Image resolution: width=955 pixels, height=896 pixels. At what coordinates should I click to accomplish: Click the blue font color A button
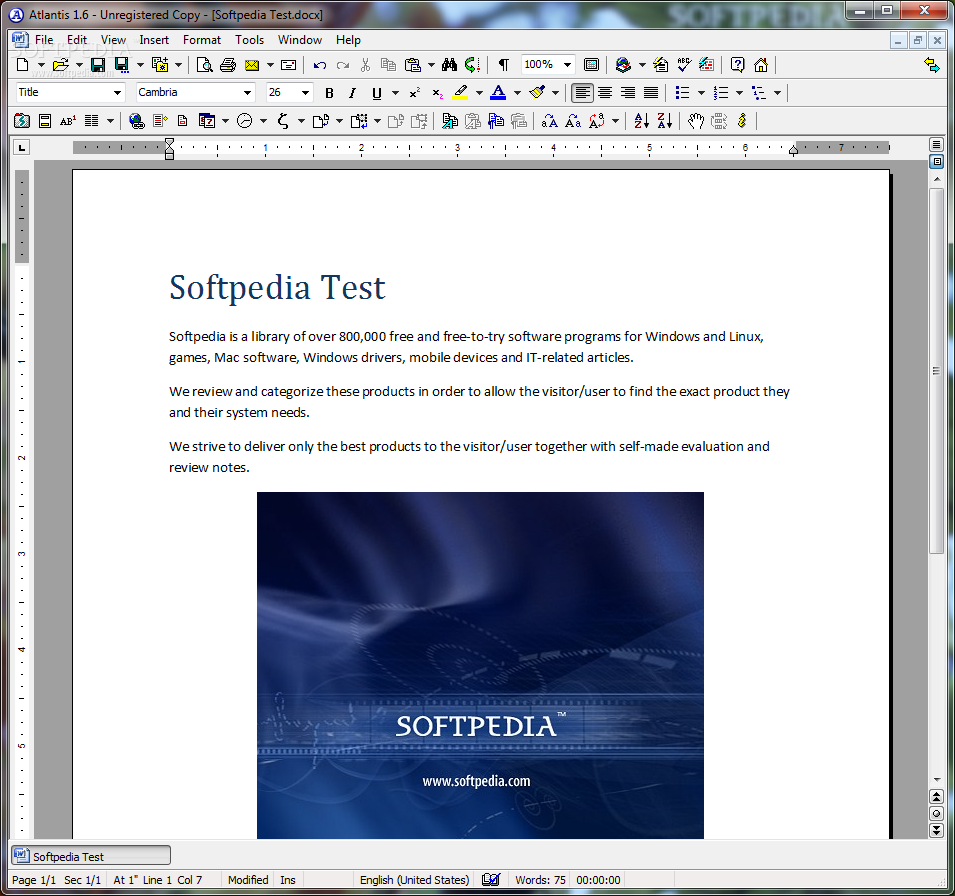pos(498,93)
